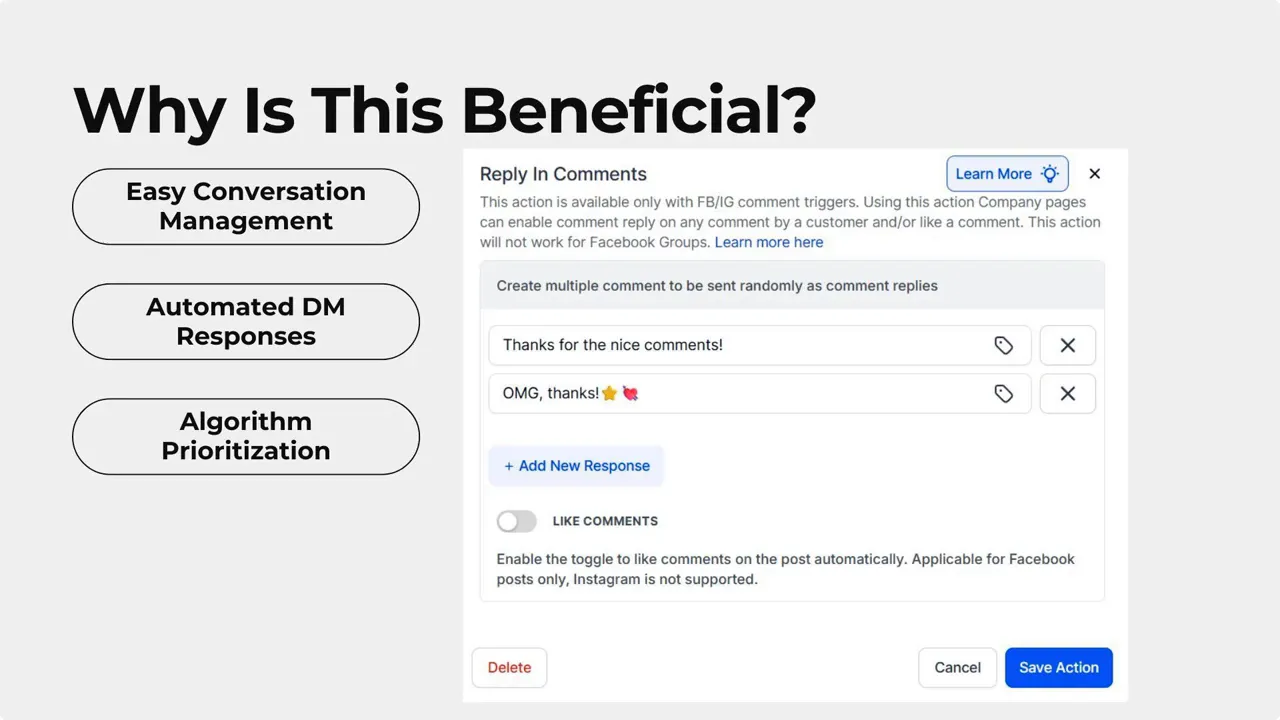The image size is (1280, 720).
Task: Click the star emoji in the OMG response
Action: click(x=609, y=393)
